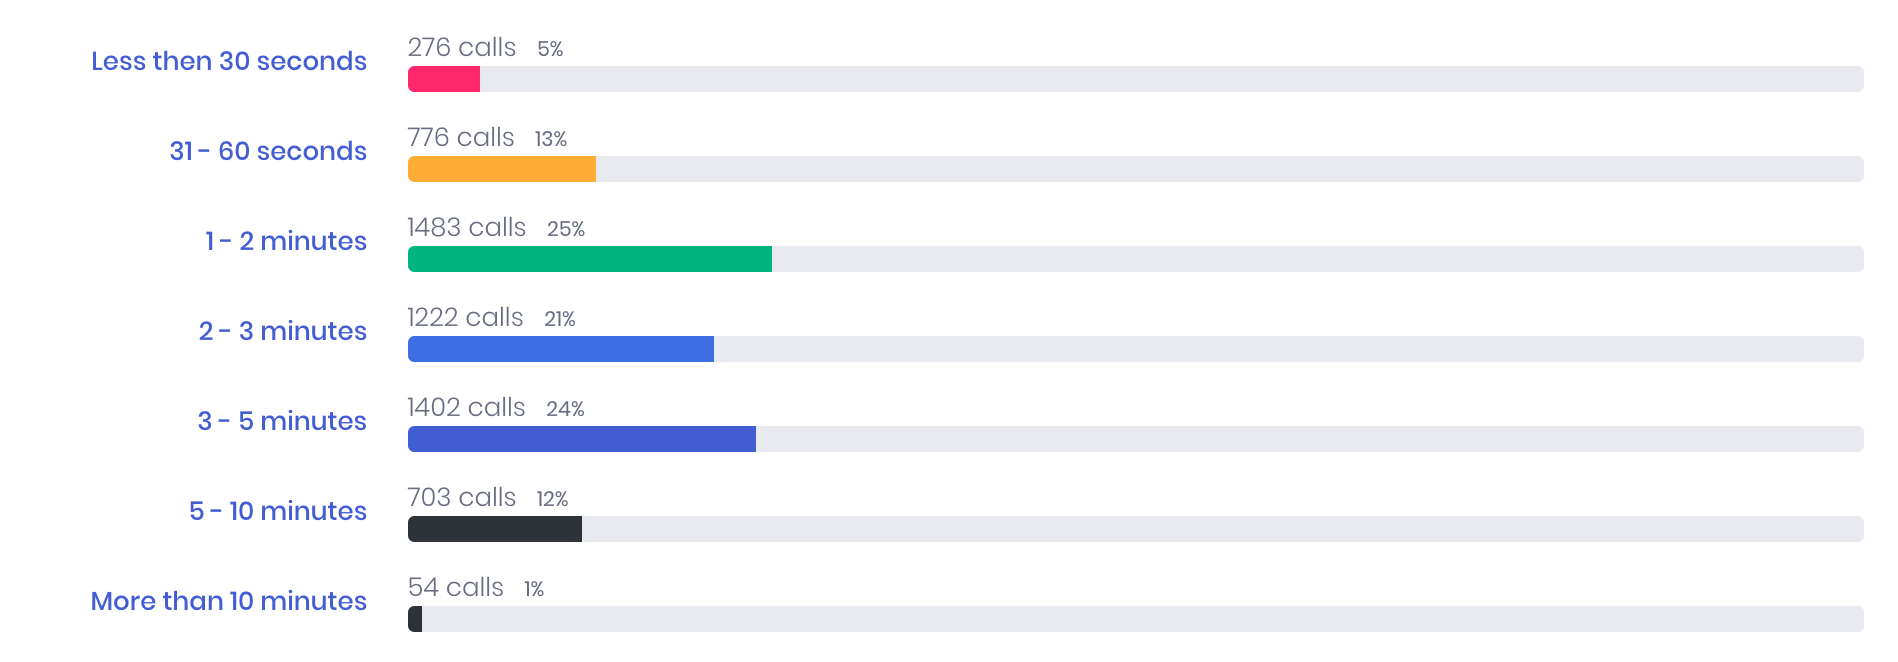Select the '1402 calls' count text
This screenshot has width=1898, height=662.
pos(466,407)
